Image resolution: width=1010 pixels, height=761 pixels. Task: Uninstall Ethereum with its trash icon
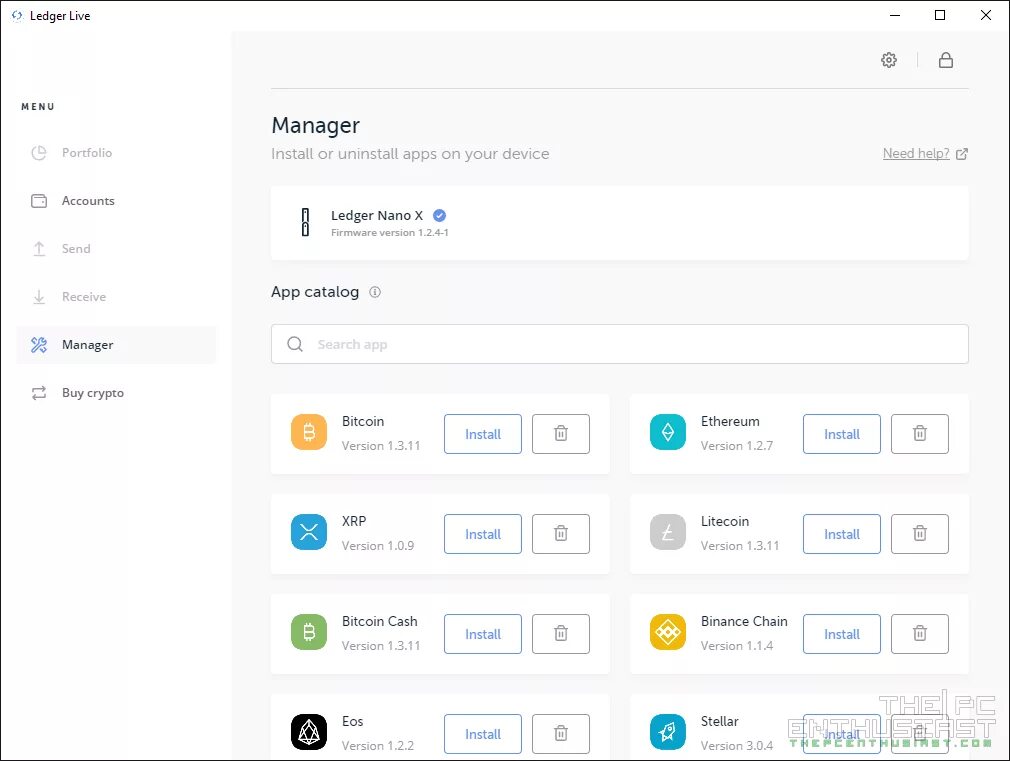tap(920, 434)
